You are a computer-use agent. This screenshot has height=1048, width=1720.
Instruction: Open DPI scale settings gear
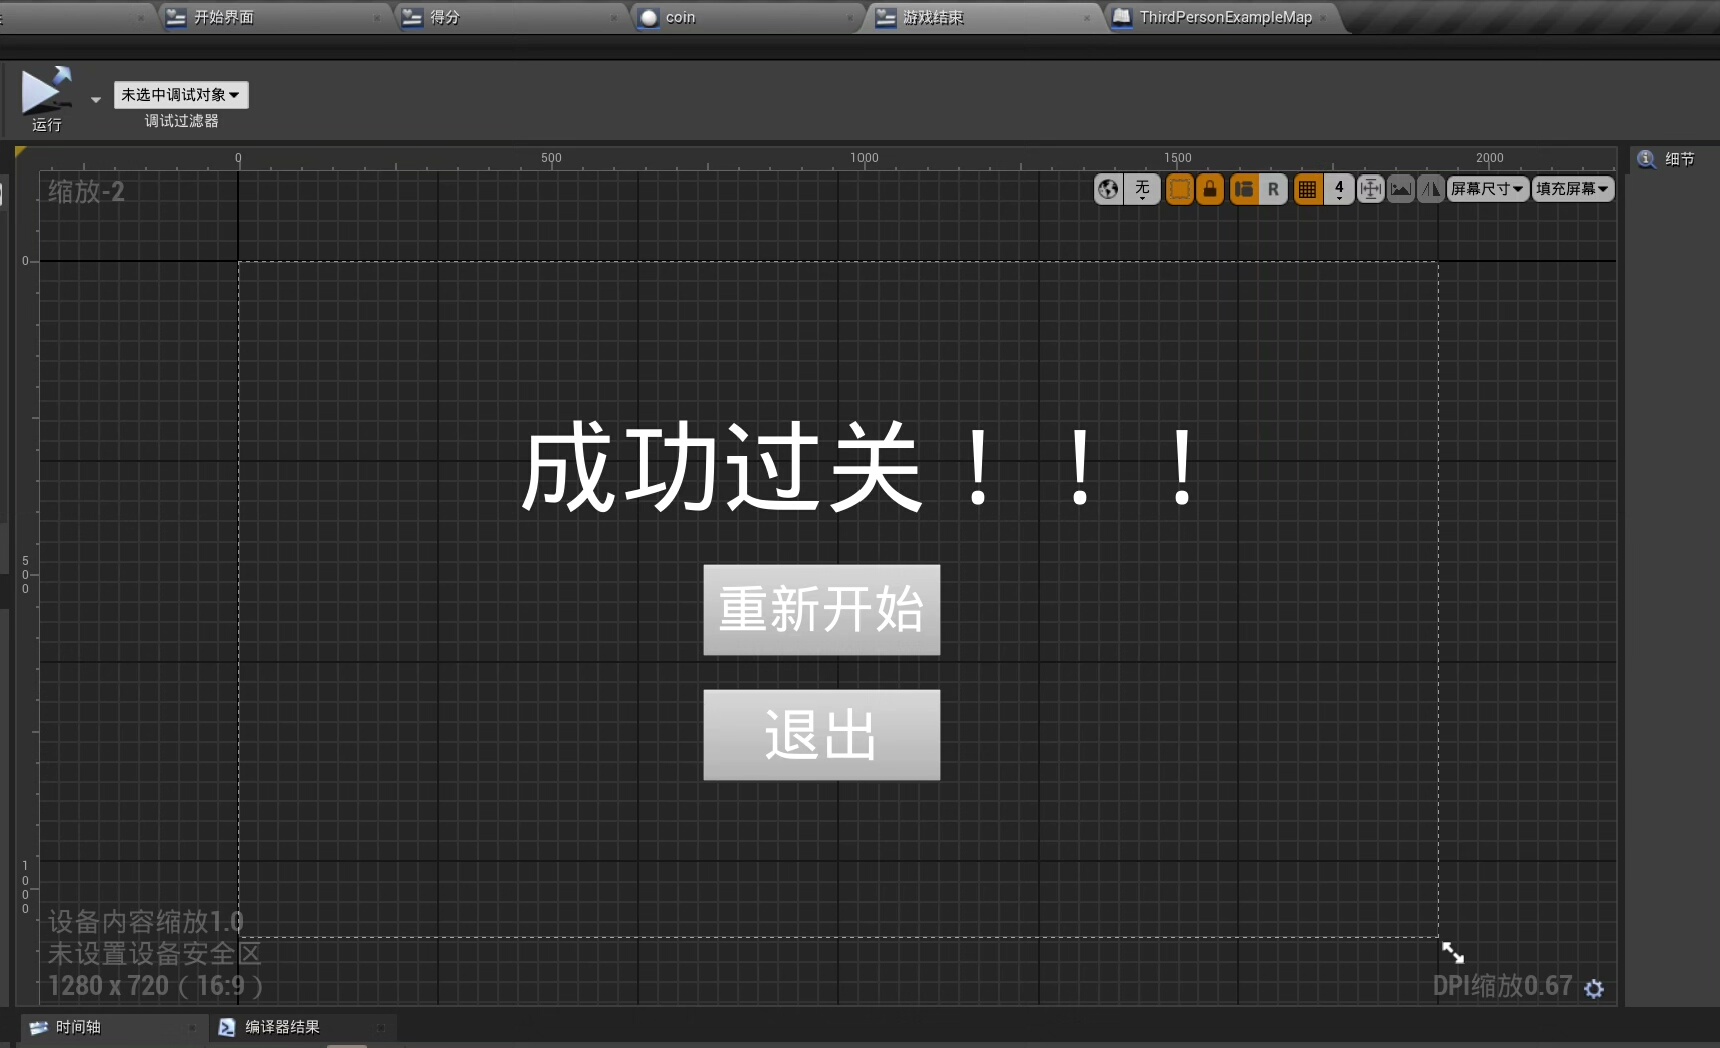[1594, 988]
